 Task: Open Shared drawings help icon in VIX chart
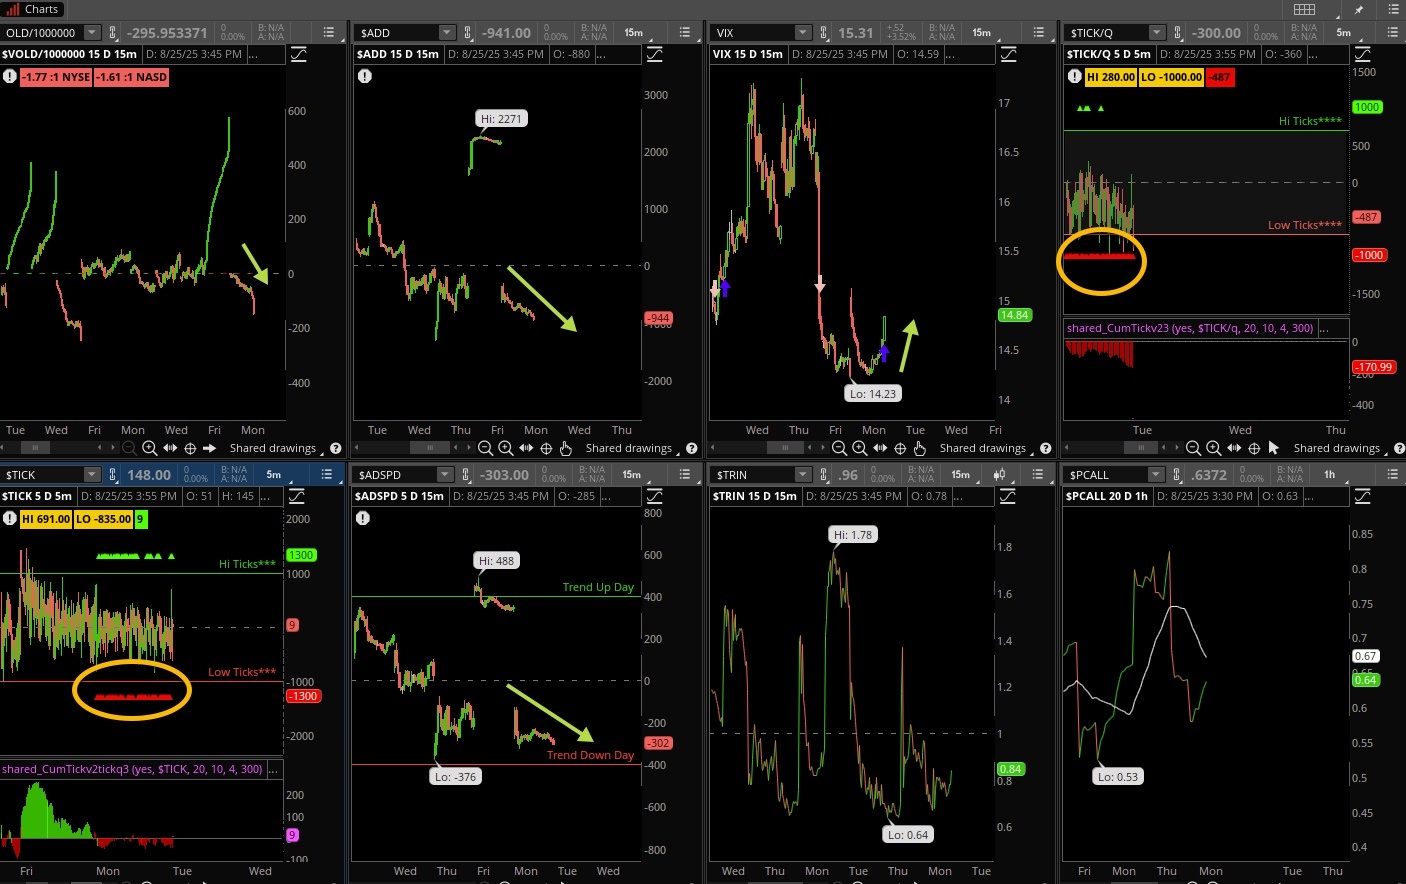[x=1046, y=448]
